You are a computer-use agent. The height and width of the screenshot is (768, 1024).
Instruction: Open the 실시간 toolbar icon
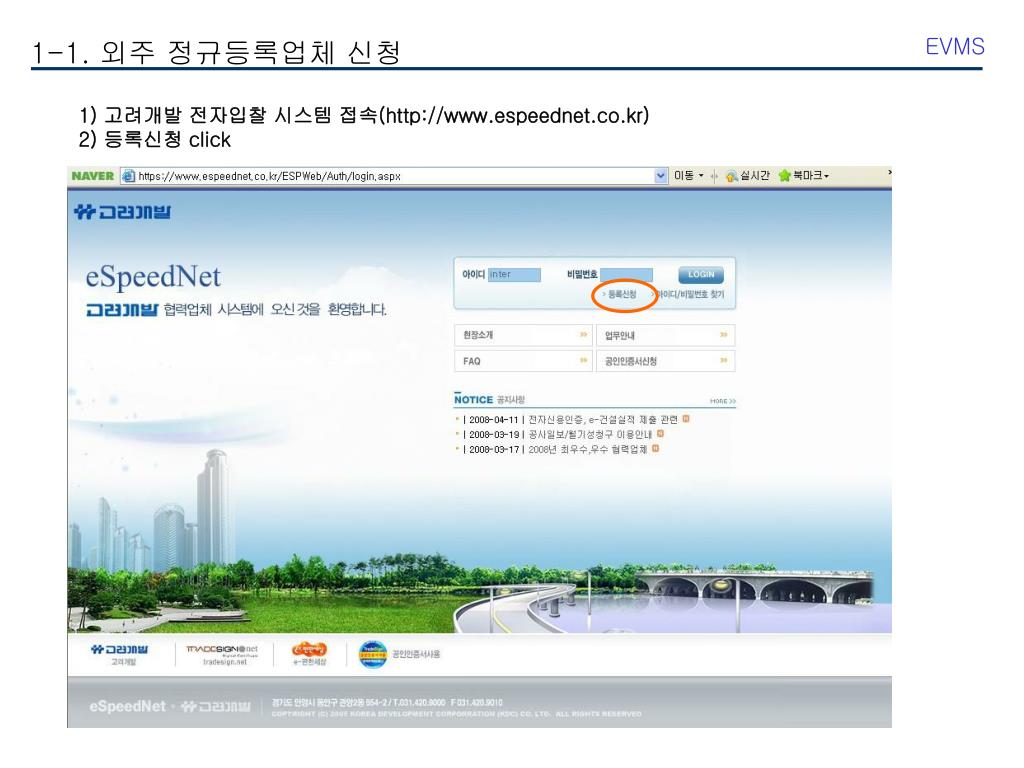pyautogui.click(x=748, y=176)
